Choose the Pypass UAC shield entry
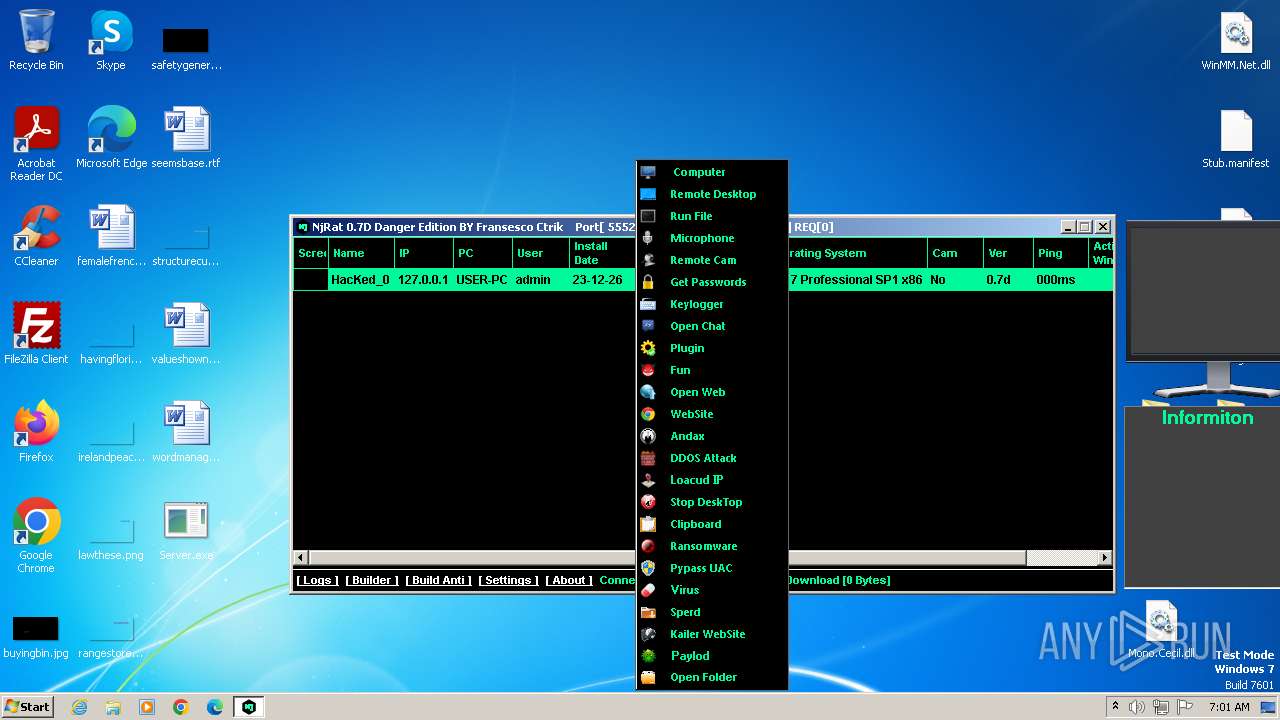 [712, 568]
